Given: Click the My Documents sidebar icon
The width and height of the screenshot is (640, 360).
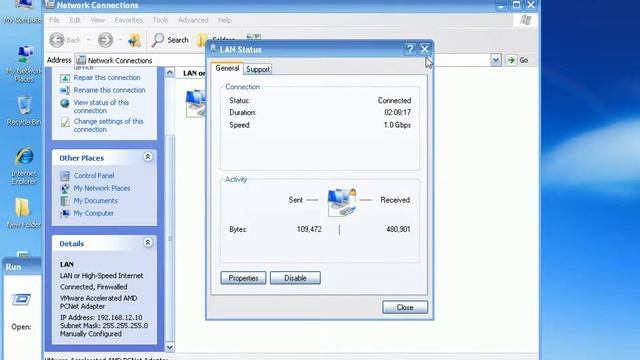Looking at the screenshot, I should coord(65,201).
